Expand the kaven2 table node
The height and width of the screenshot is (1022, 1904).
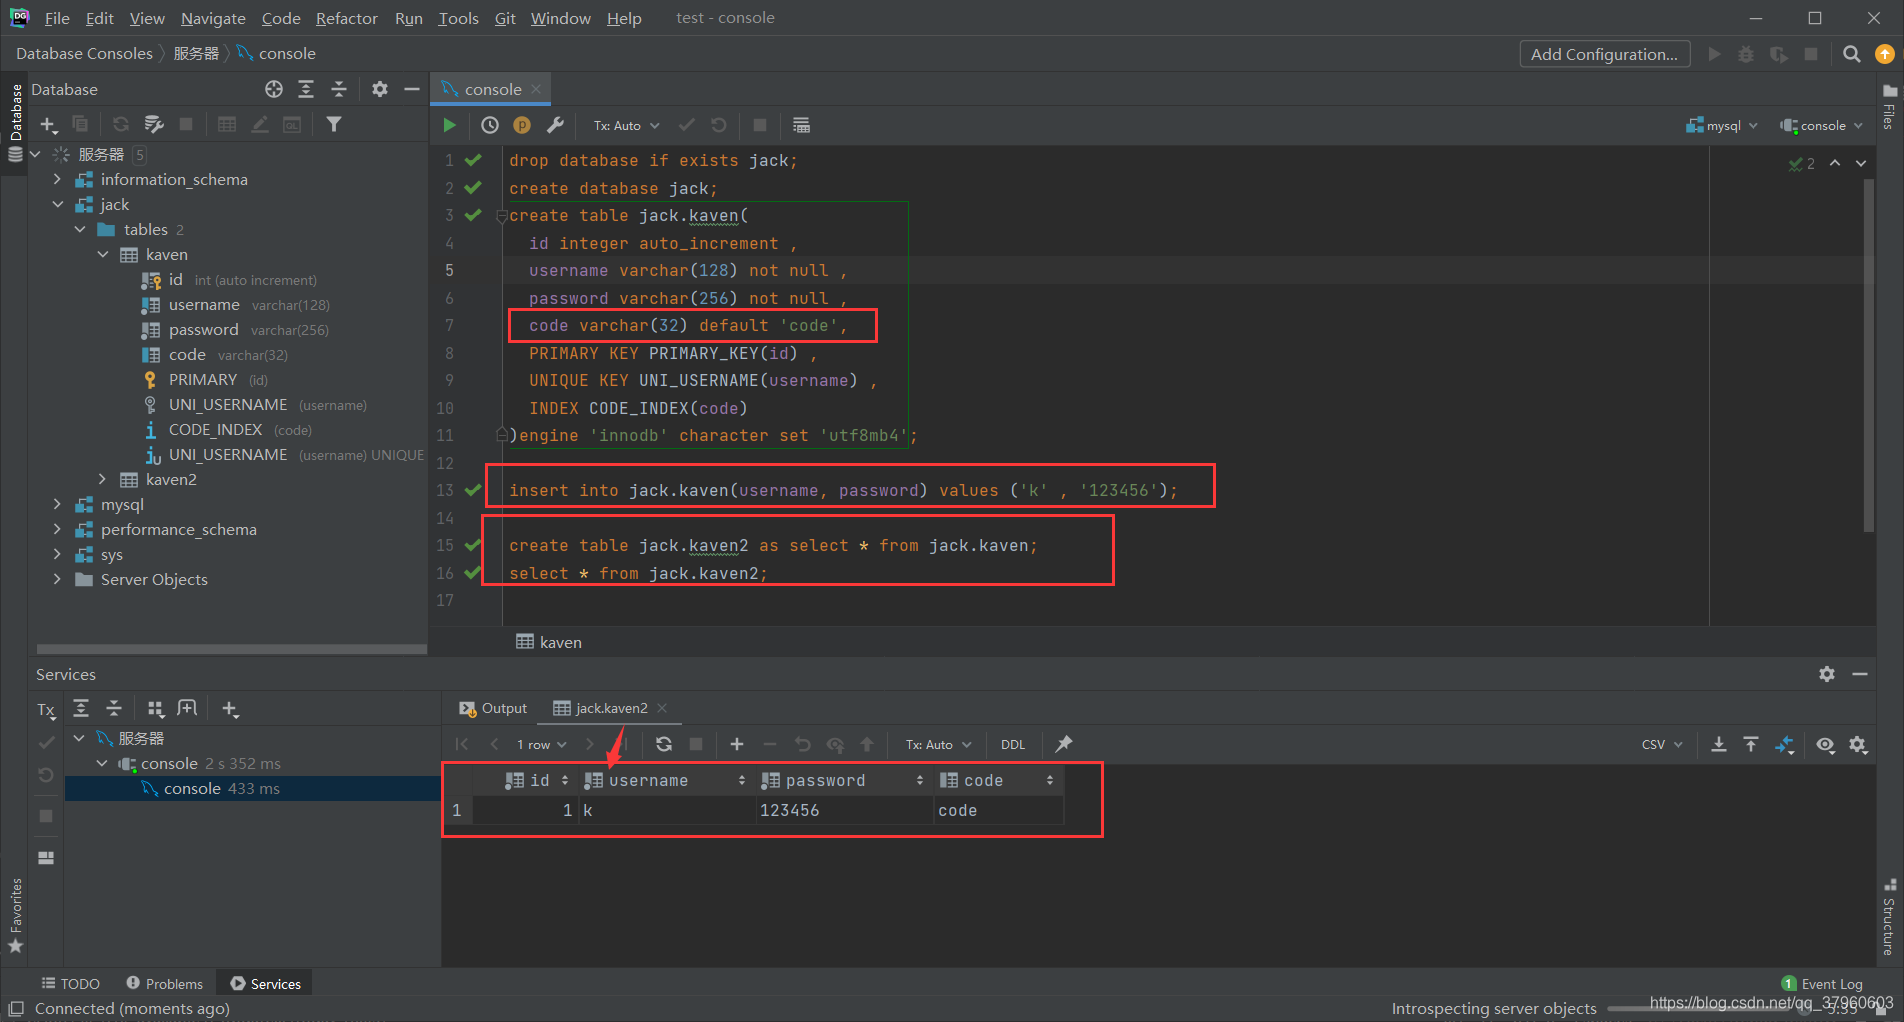pos(102,479)
